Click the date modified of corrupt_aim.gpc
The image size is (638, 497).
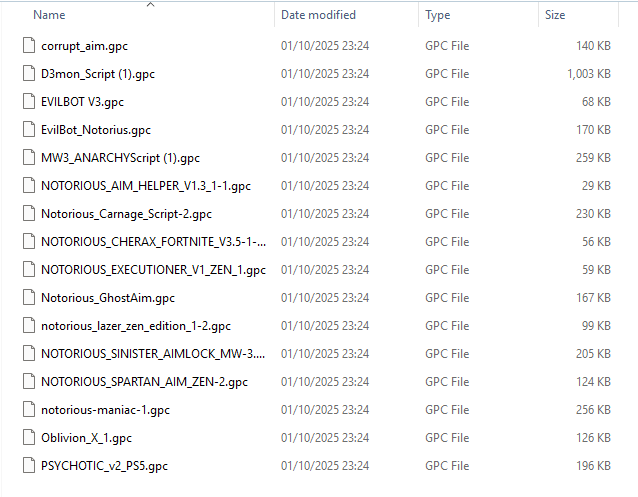pos(325,46)
